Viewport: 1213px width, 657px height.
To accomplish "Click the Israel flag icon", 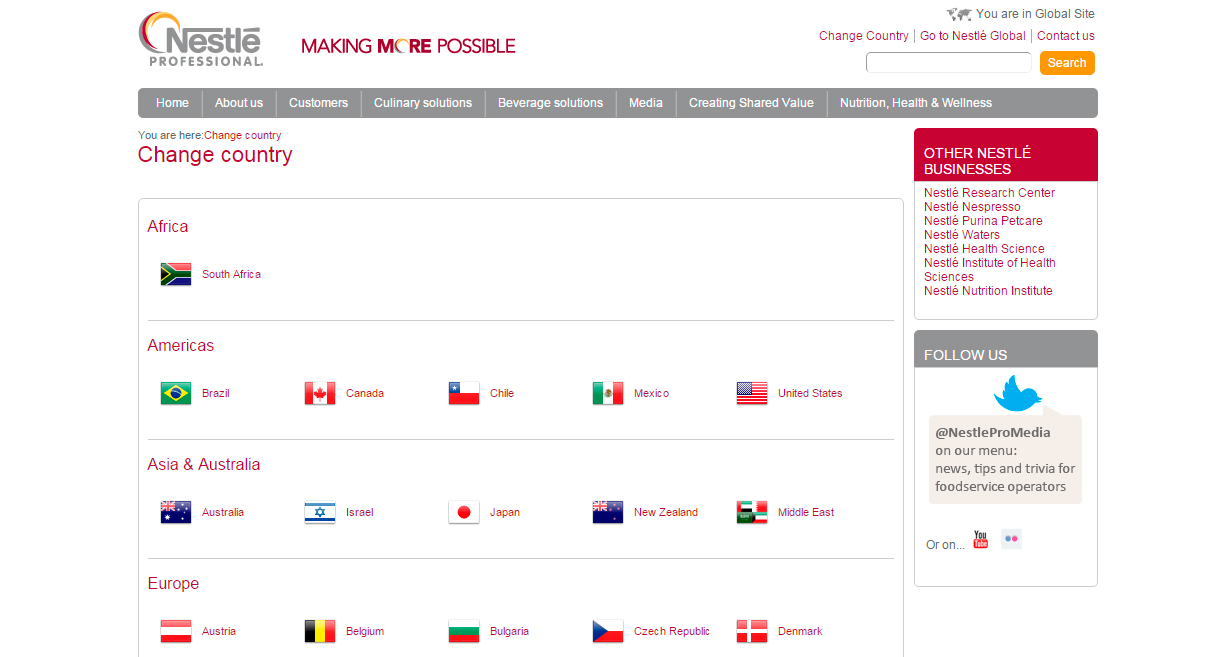I will click(x=320, y=512).
